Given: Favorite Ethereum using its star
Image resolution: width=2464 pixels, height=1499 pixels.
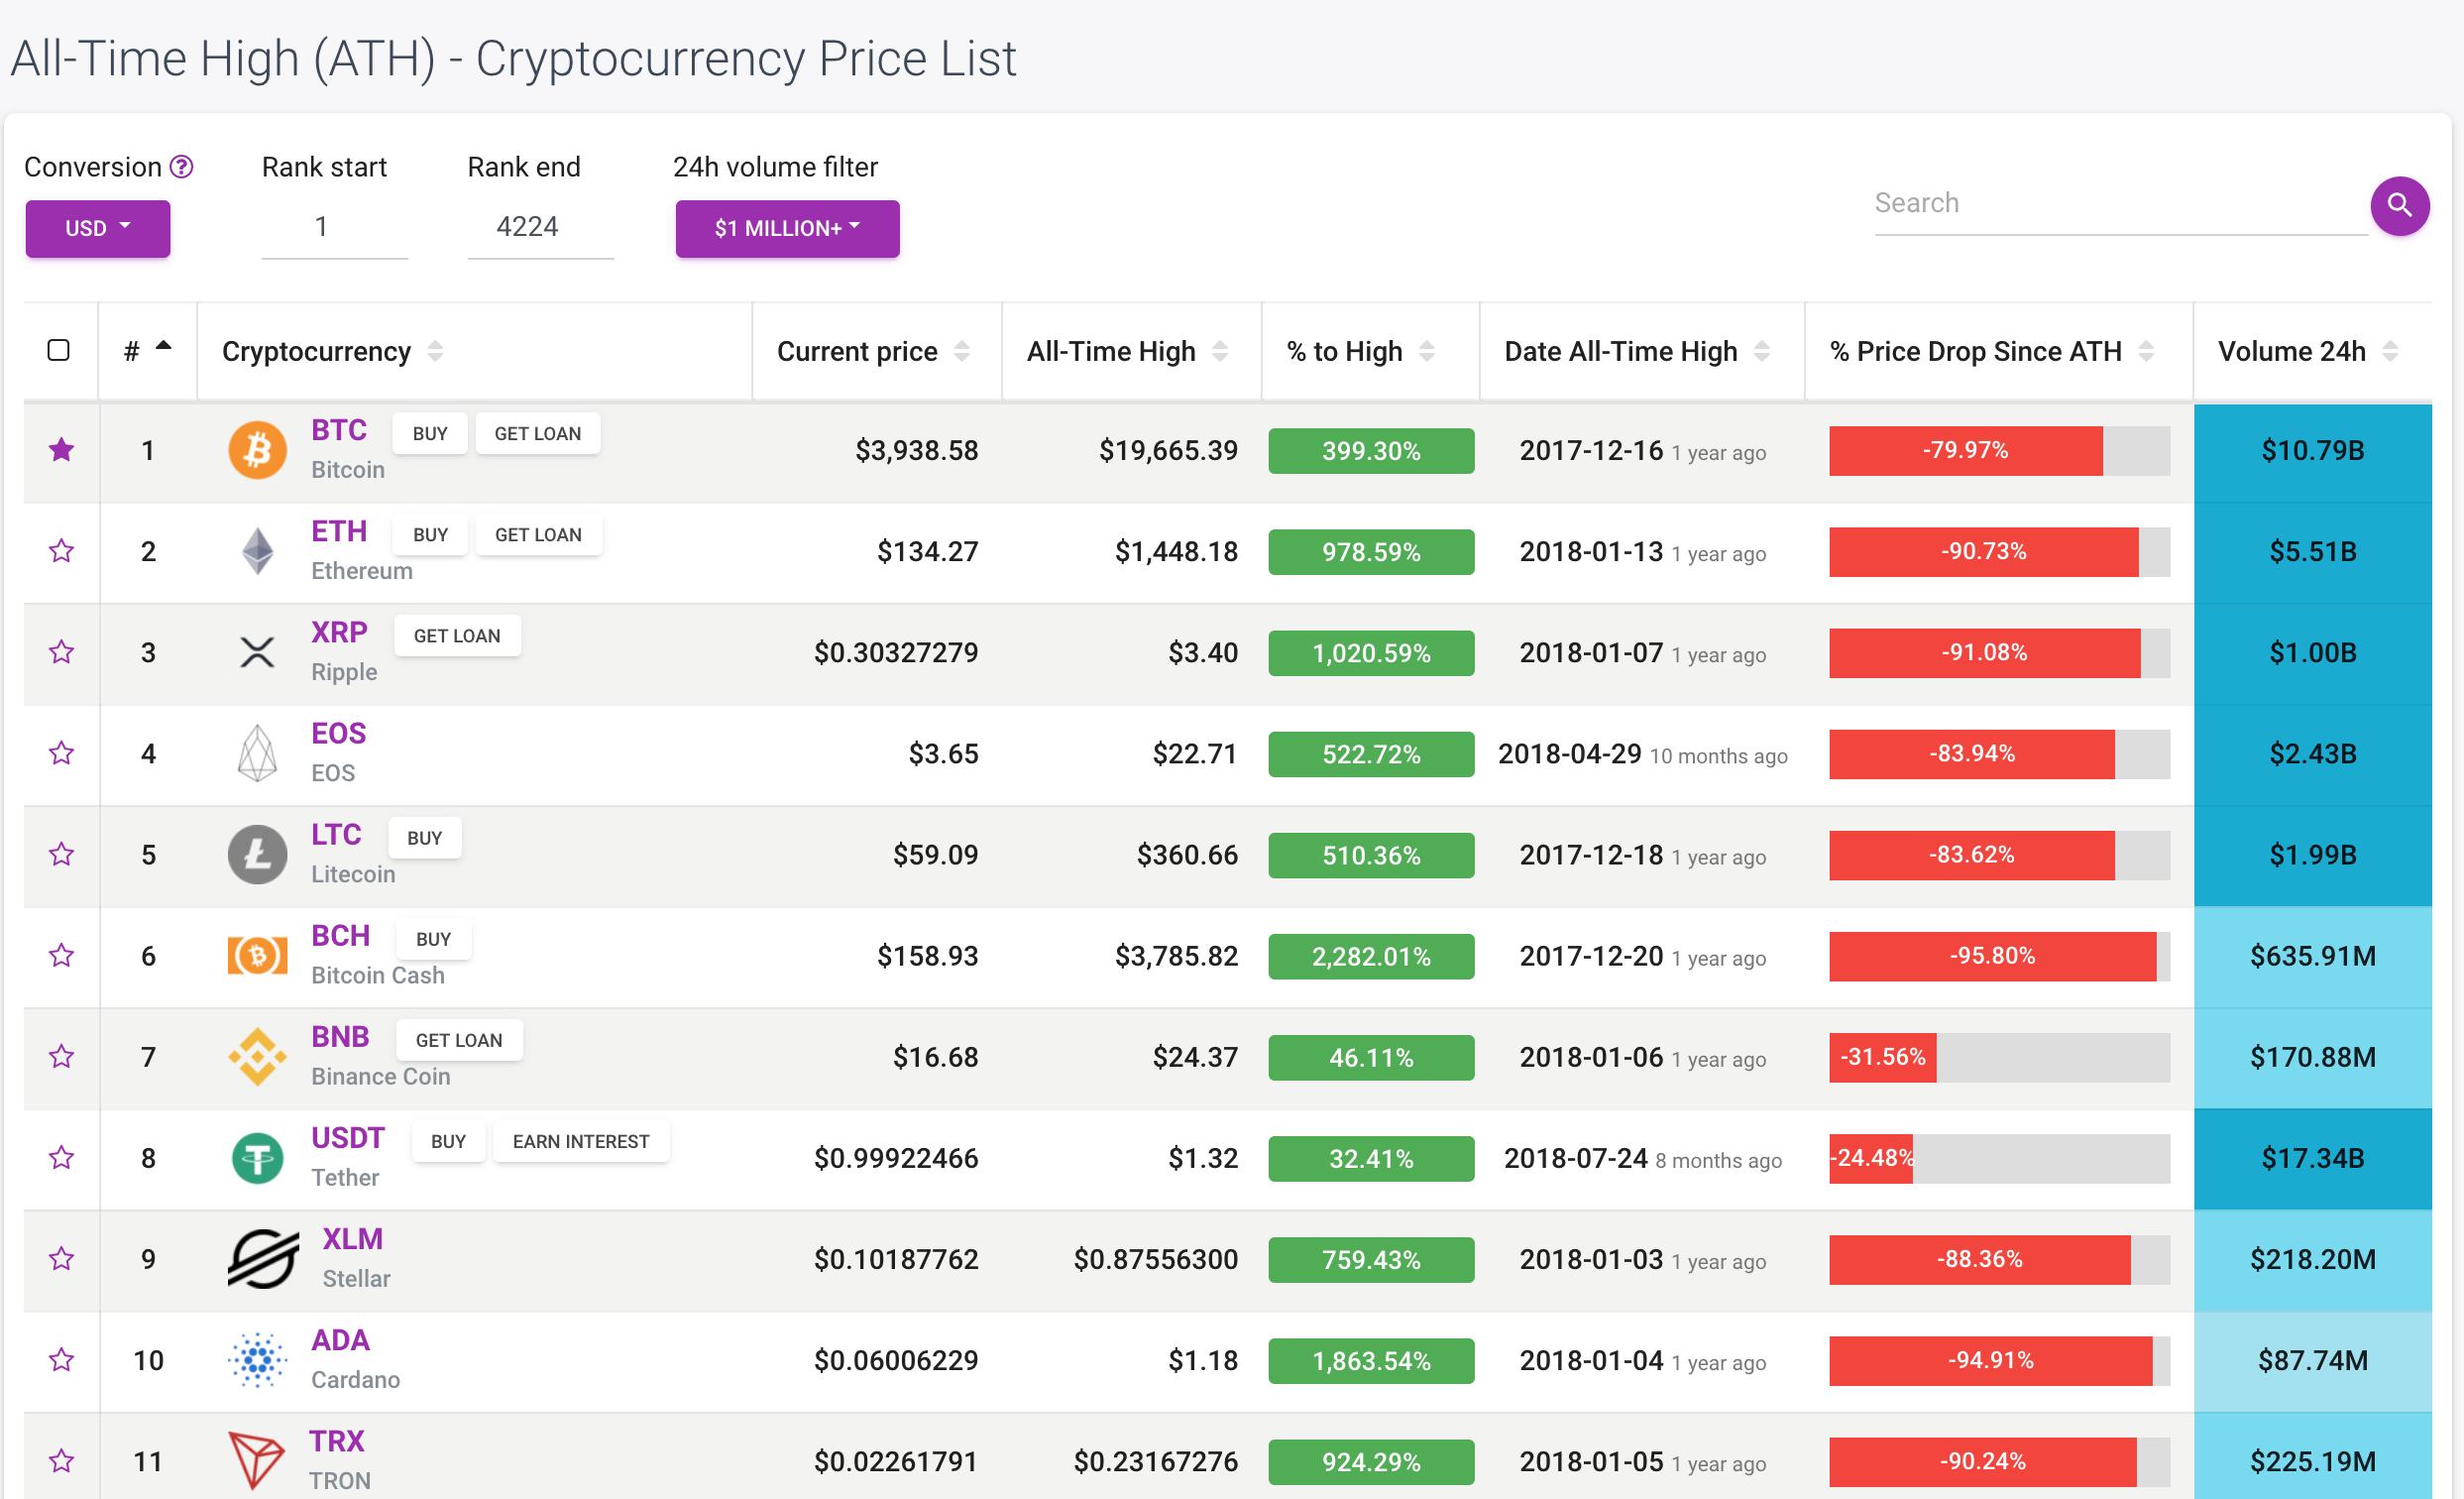Looking at the screenshot, I should tap(61, 550).
